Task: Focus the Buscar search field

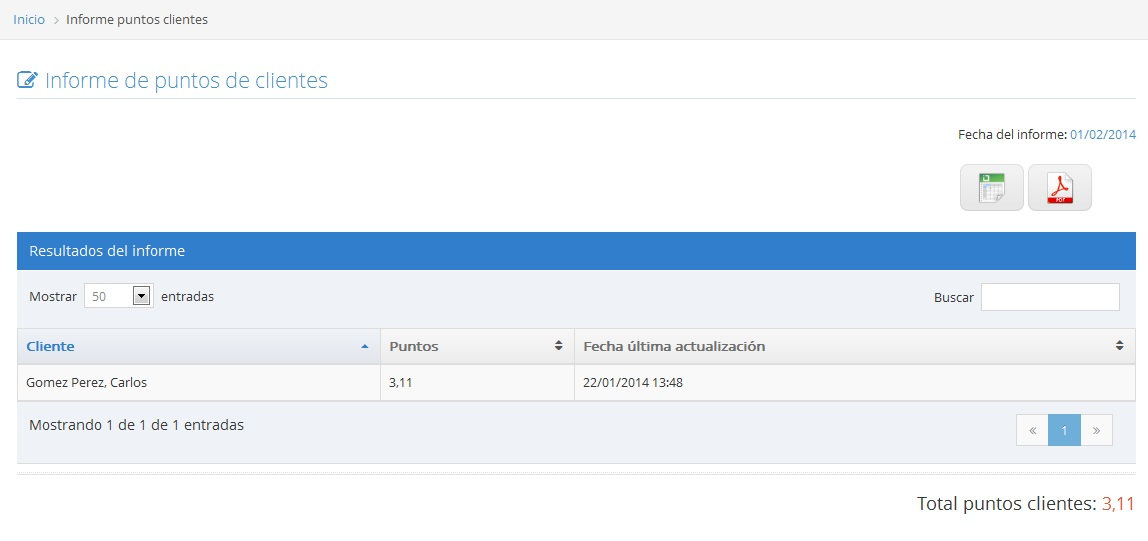Action: [x=1049, y=297]
